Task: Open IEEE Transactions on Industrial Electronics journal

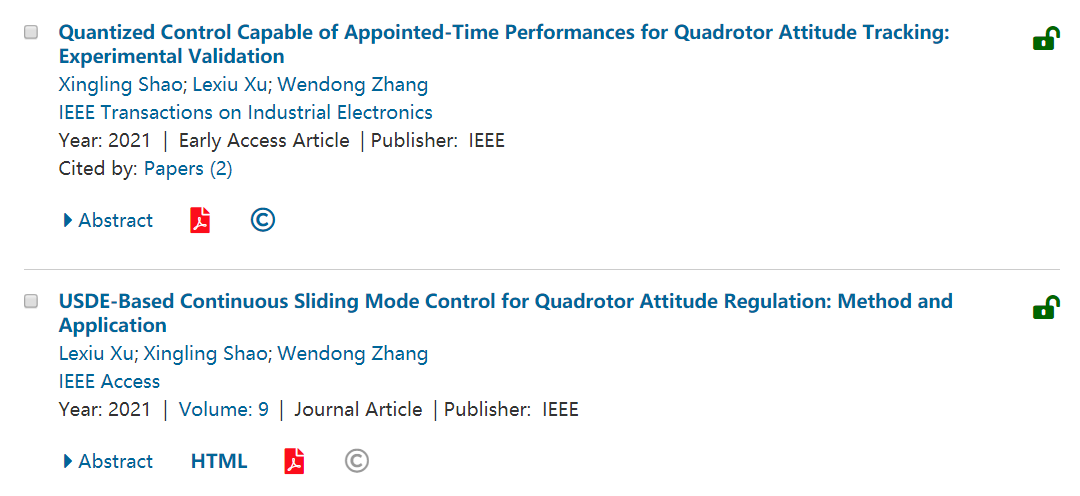Action: coord(246,112)
